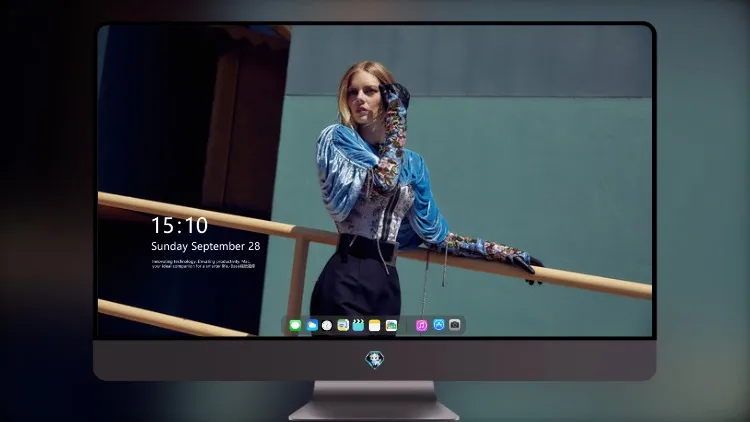Open the green Messages app in dock
The height and width of the screenshot is (422, 750).
coord(295,325)
